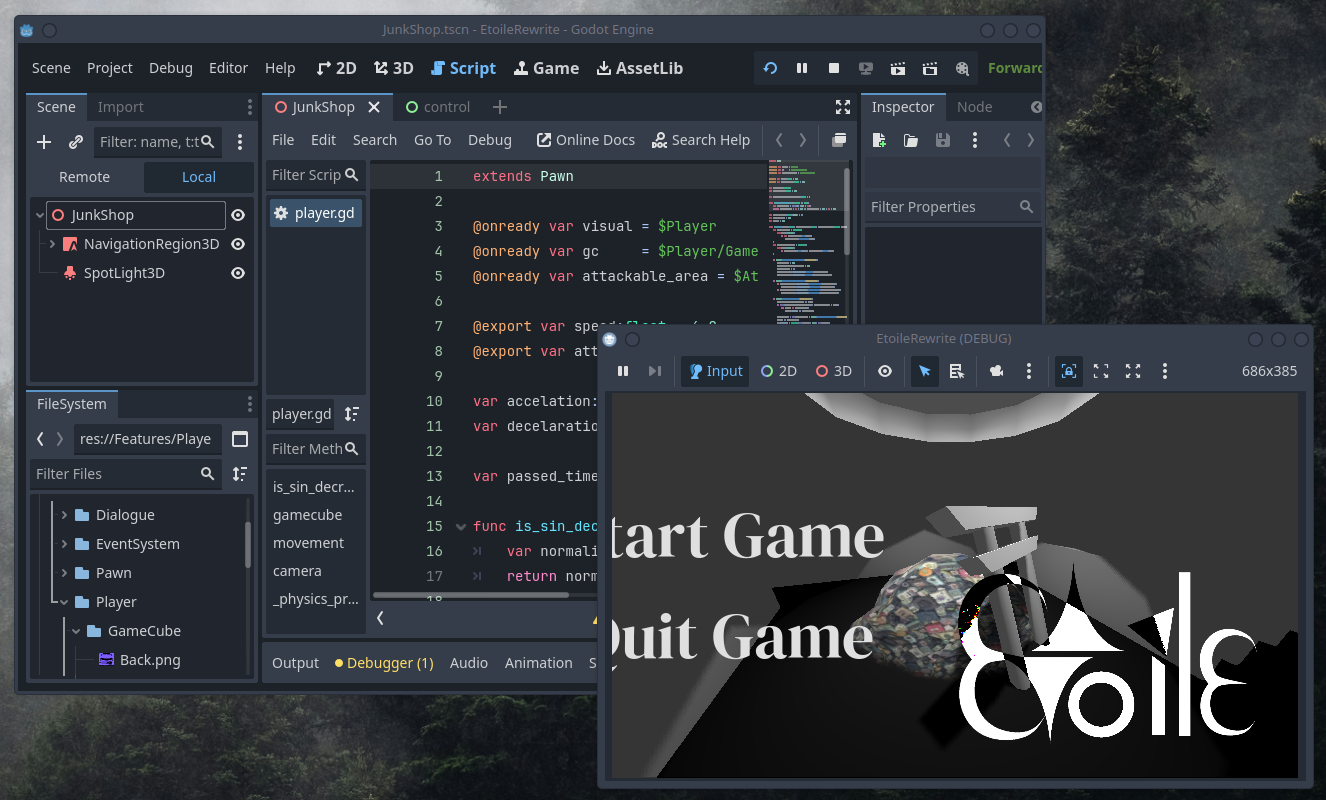This screenshot has width=1326, height=800.
Task: Open Online Docs
Action: pyautogui.click(x=586, y=140)
